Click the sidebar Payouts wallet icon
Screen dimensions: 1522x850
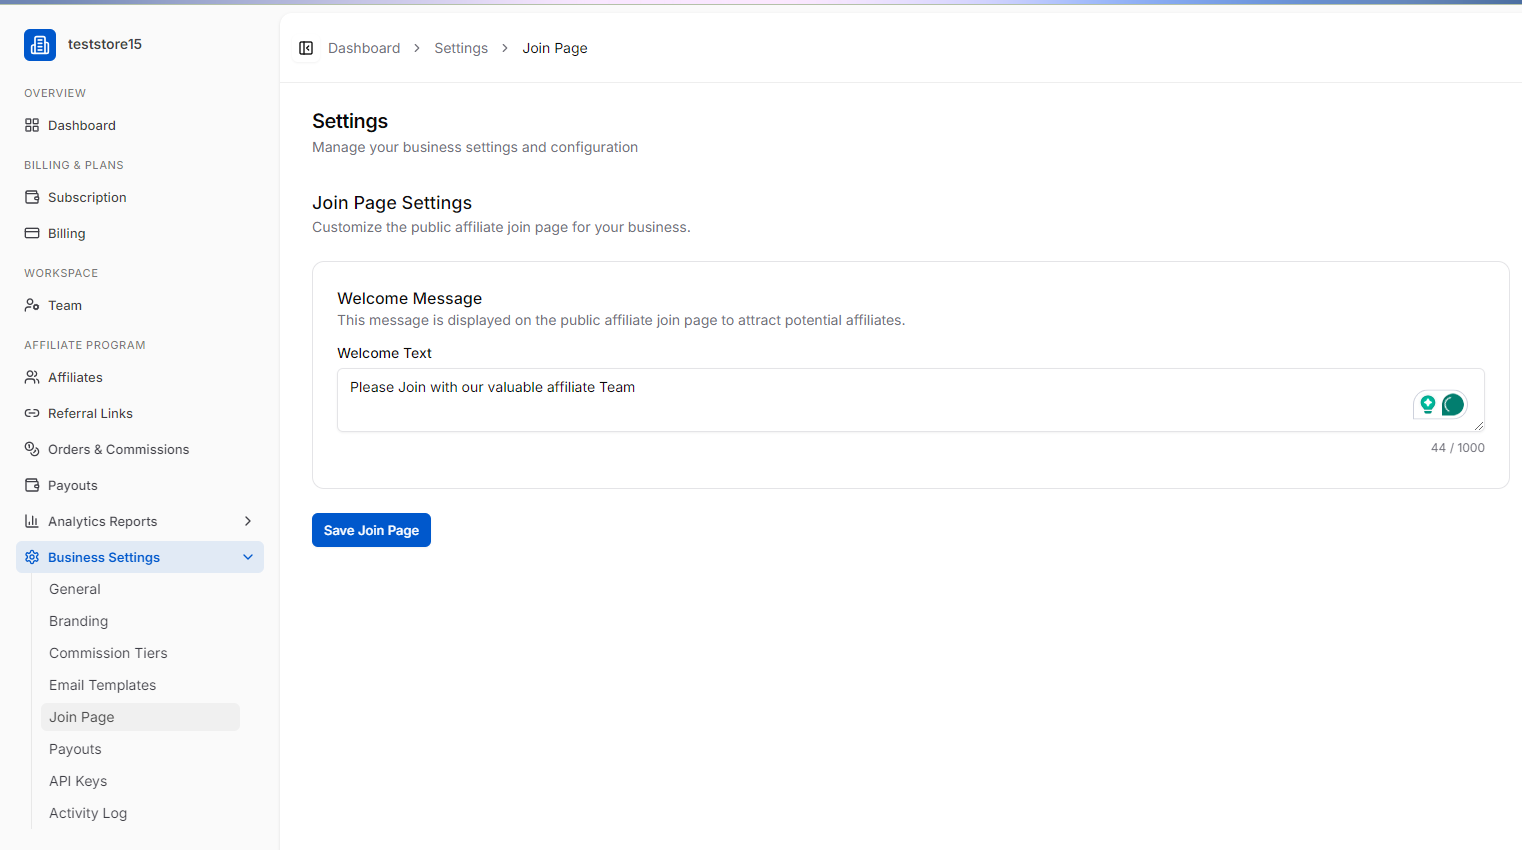point(32,485)
